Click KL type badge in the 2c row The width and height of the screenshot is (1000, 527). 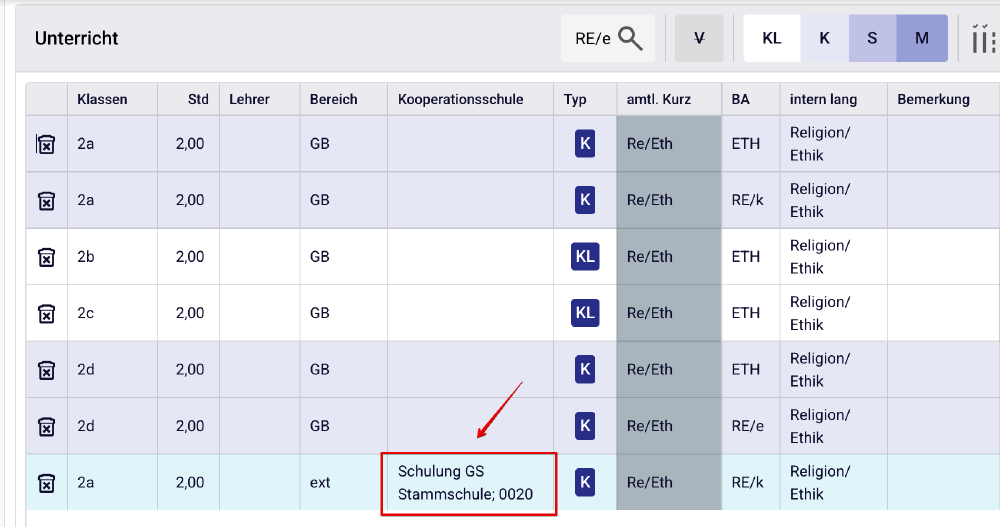585,313
